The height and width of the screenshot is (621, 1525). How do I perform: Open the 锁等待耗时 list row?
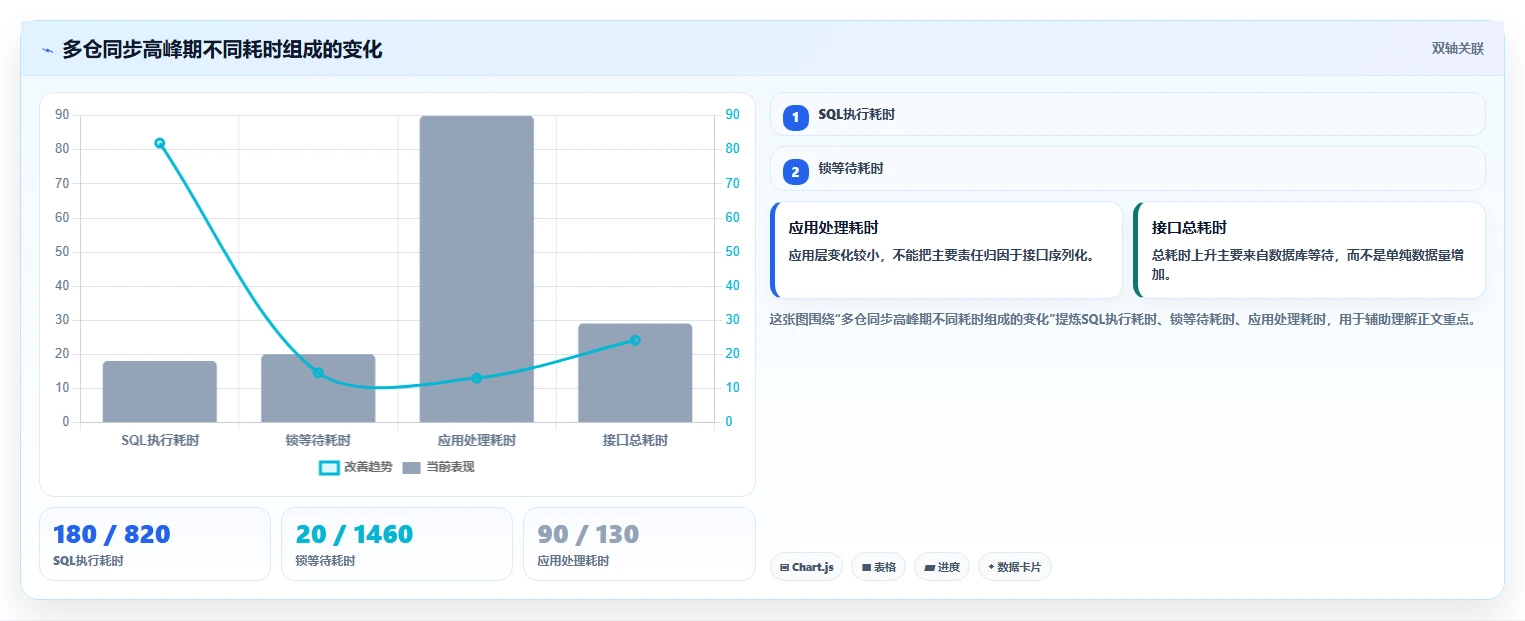pos(1127,168)
